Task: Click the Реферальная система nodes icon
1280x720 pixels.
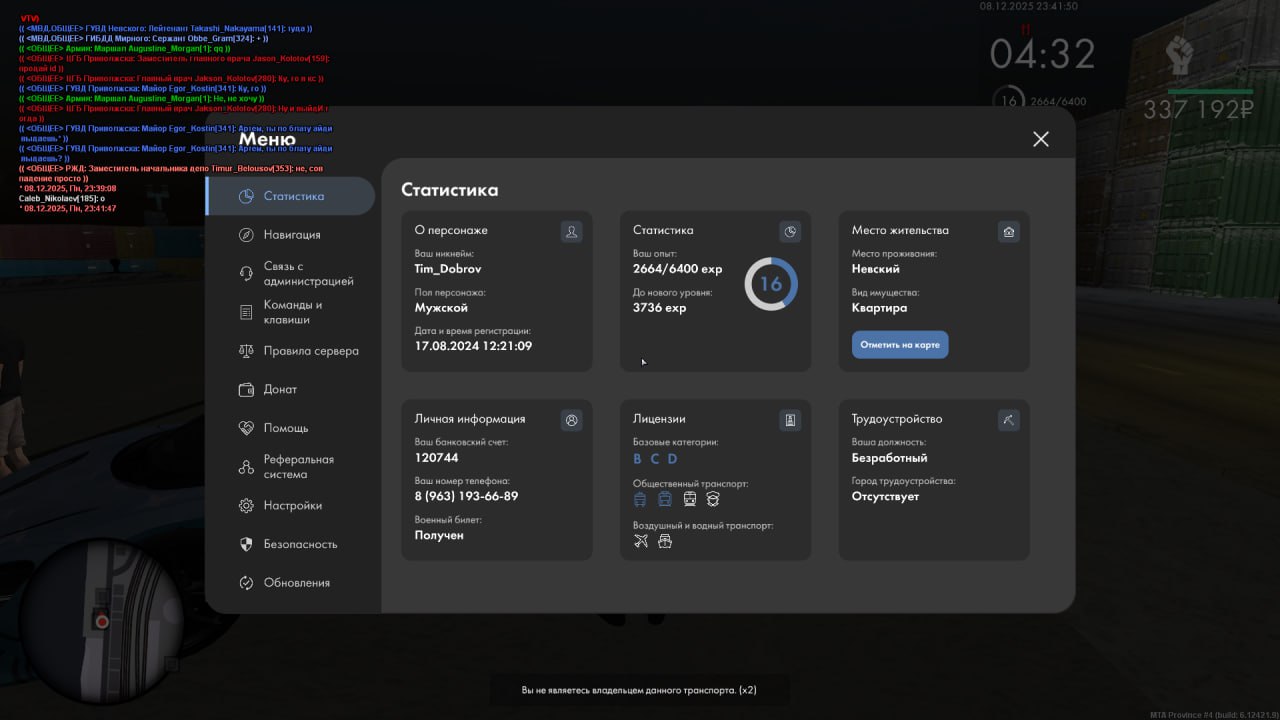Action: [x=246, y=467]
